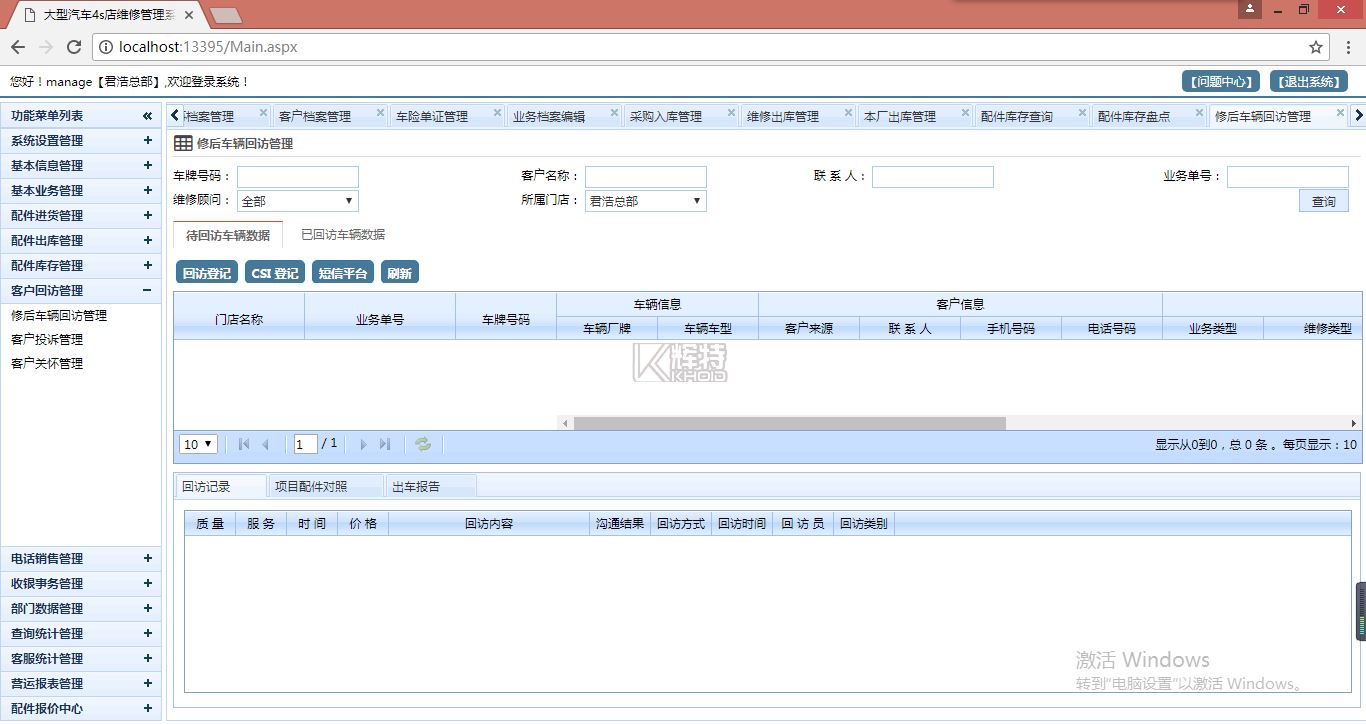
Task: Click the grid horizontal scrollbar
Action: pos(789,423)
